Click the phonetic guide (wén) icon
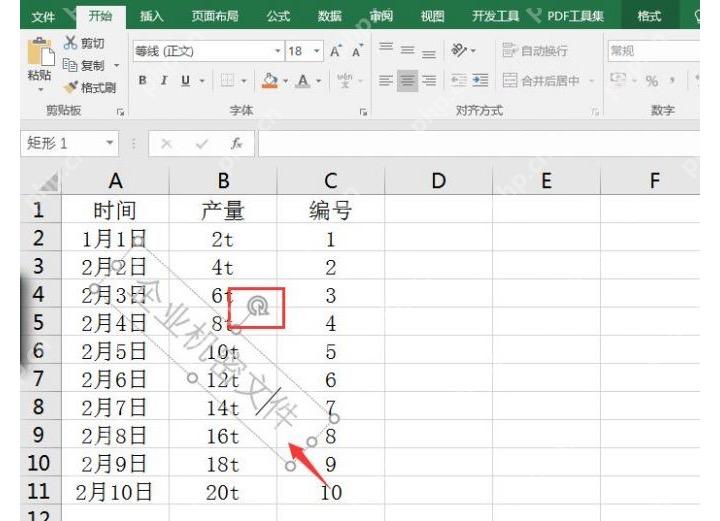The image size is (720, 521). pyautogui.click(x=344, y=81)
